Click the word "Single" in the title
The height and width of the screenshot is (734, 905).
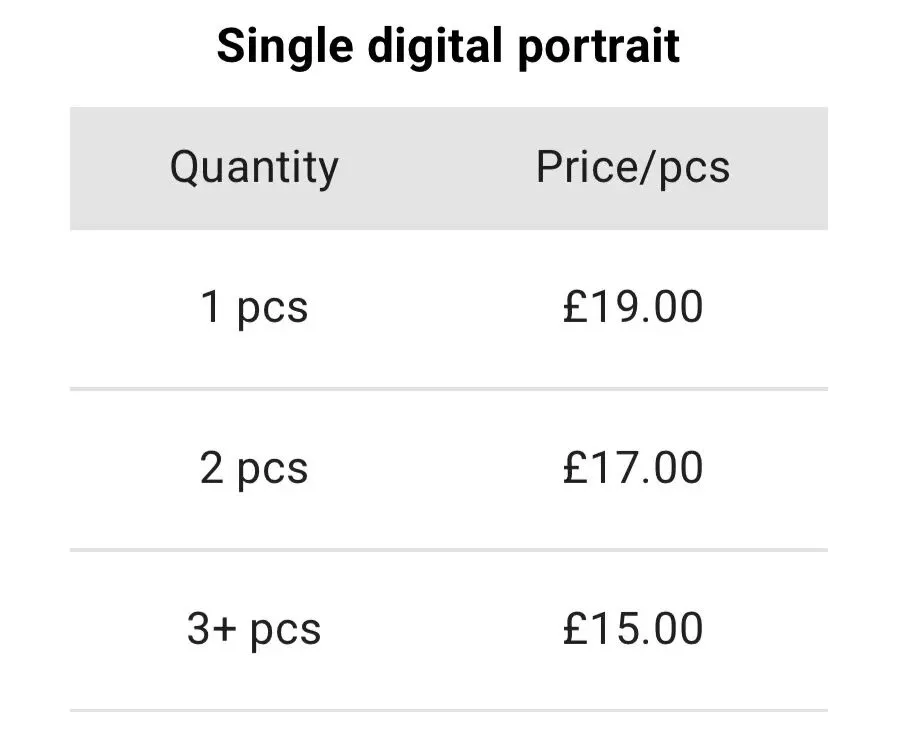285,47
